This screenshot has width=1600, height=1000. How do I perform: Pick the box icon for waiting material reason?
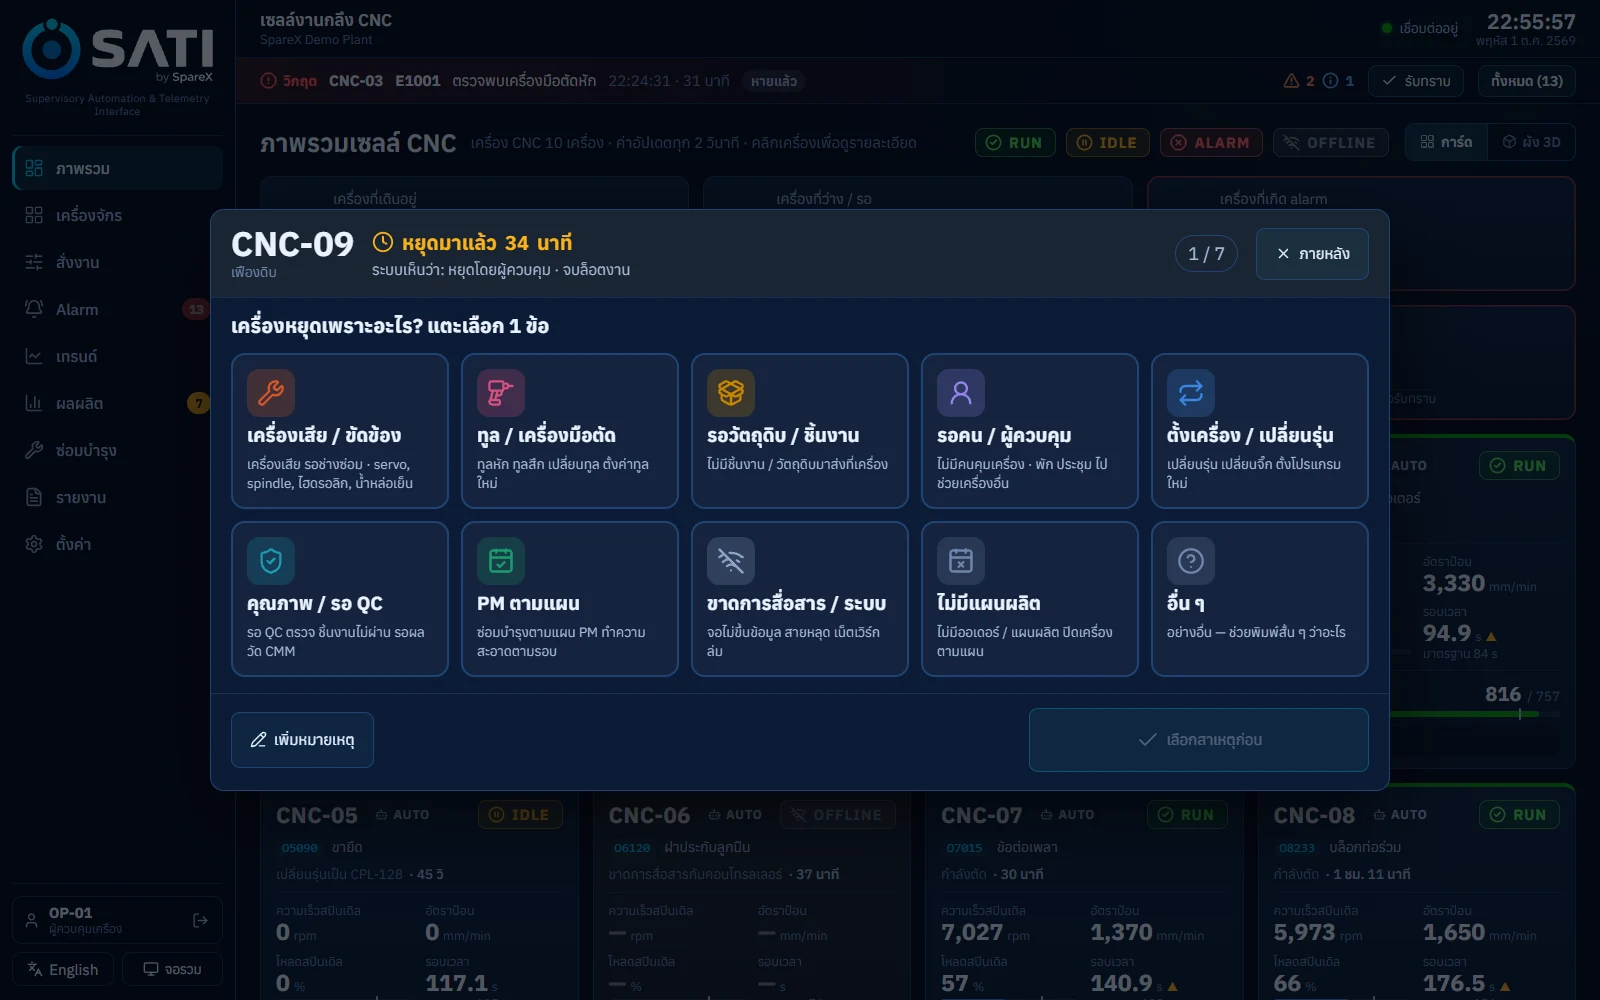[731, 393]
